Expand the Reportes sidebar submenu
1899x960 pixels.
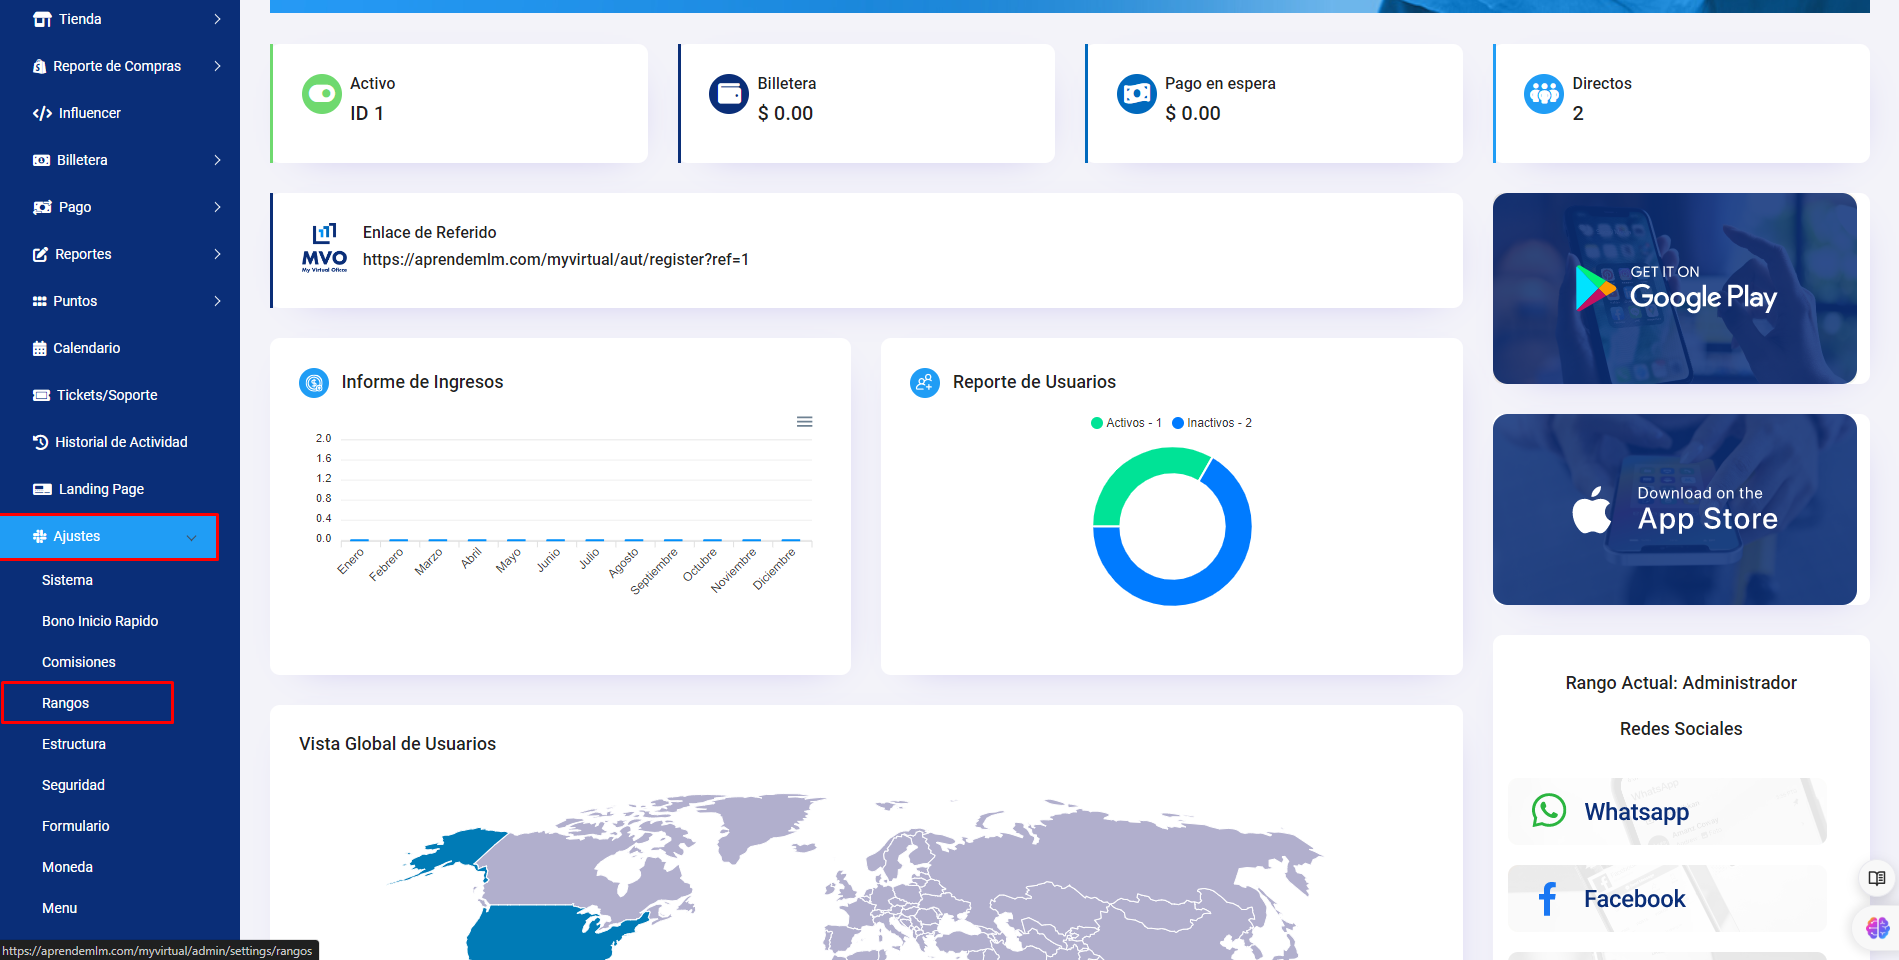(x=217, y=254)
